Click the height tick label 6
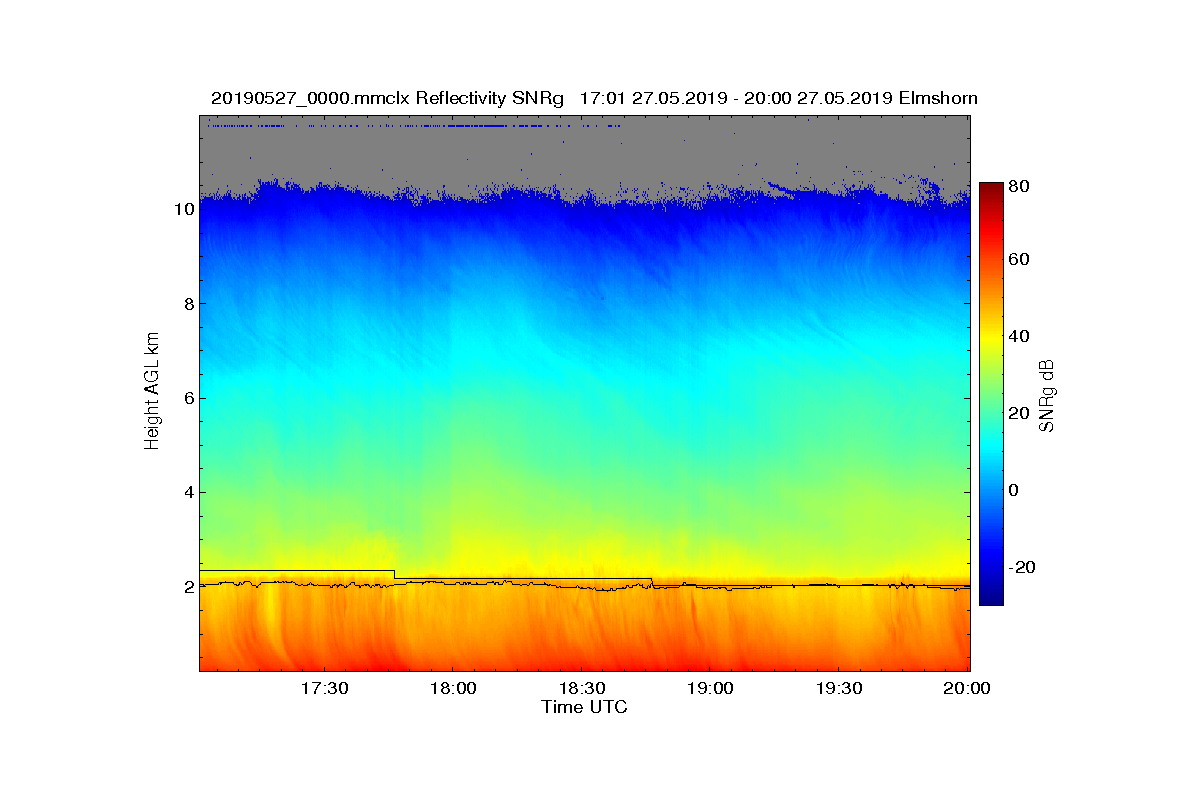 pos(188,398)
